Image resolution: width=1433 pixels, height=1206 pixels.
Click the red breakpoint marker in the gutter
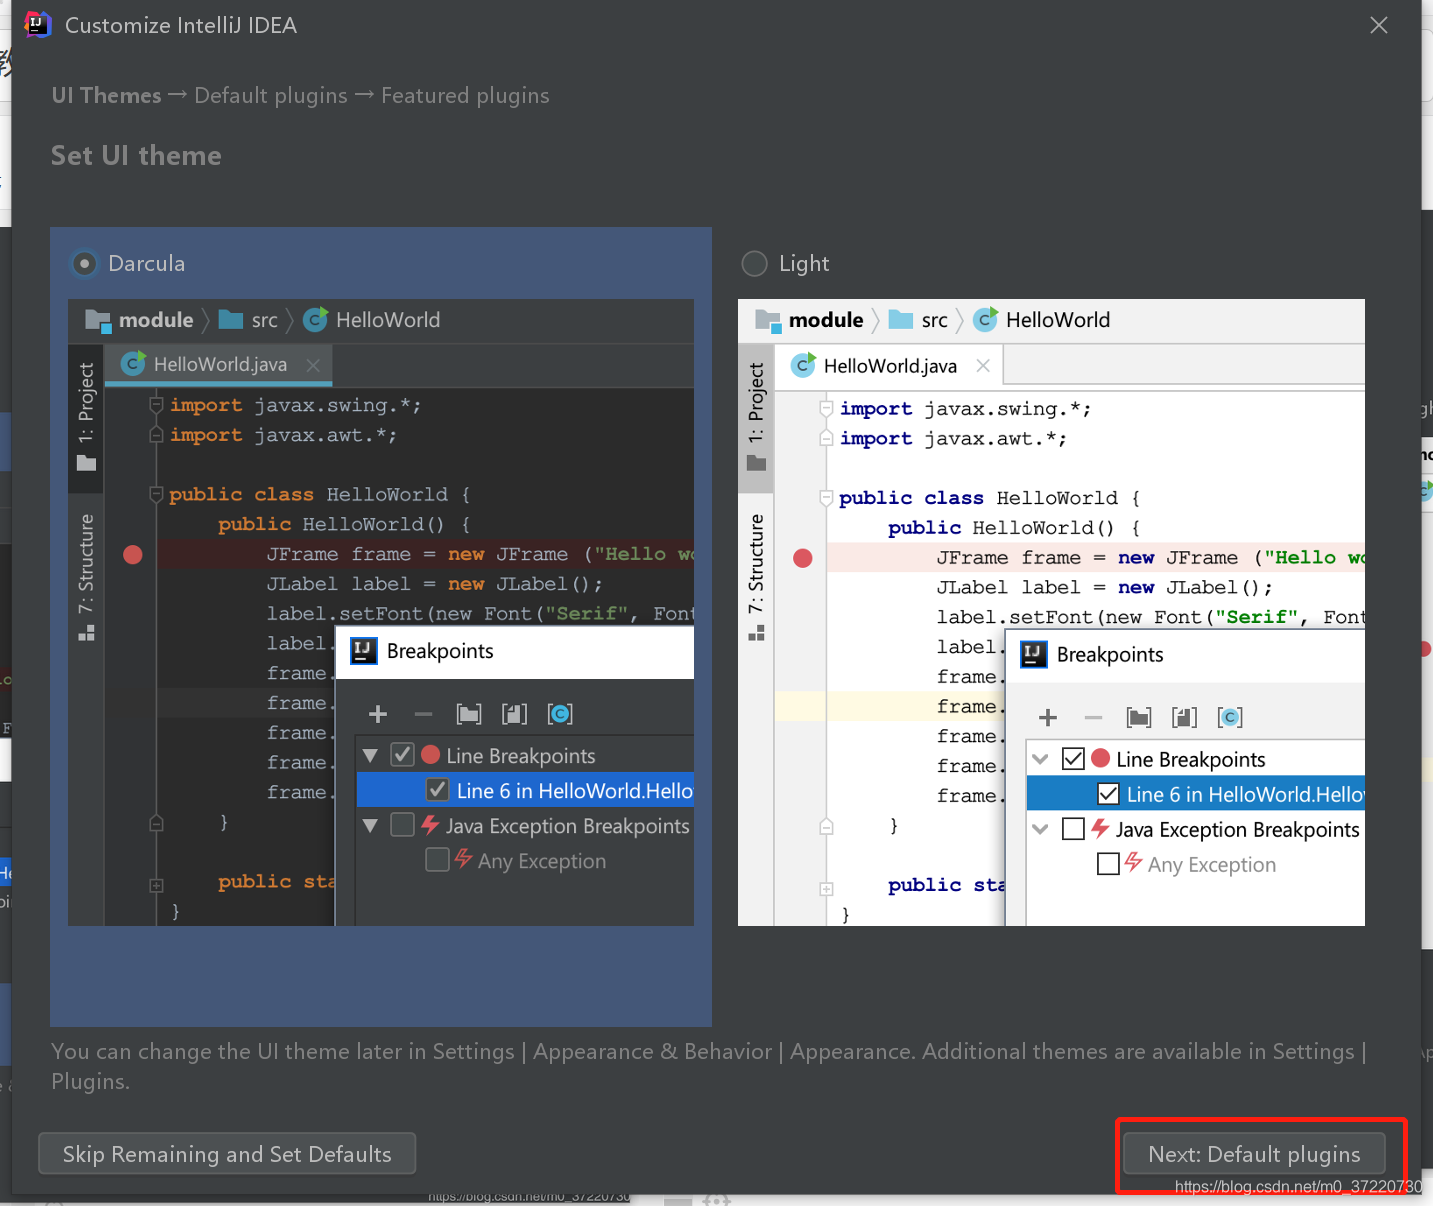132,554
